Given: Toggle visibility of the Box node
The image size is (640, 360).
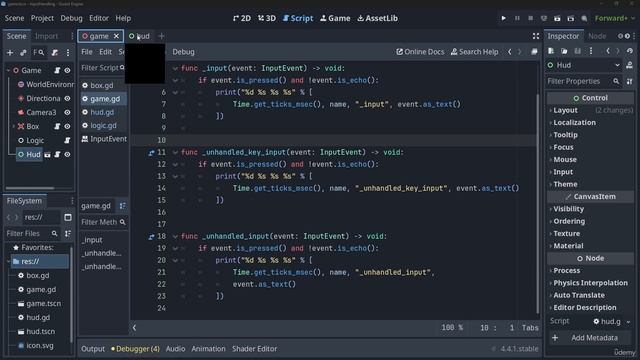Looking at the screenshot, I should (67, 127).
